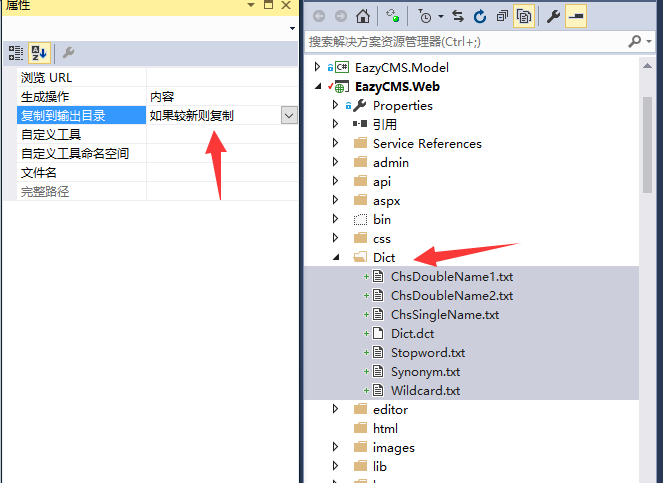Toggle the Preview Selected Items button
663x483 pixels.
click(x=575, y=16)
